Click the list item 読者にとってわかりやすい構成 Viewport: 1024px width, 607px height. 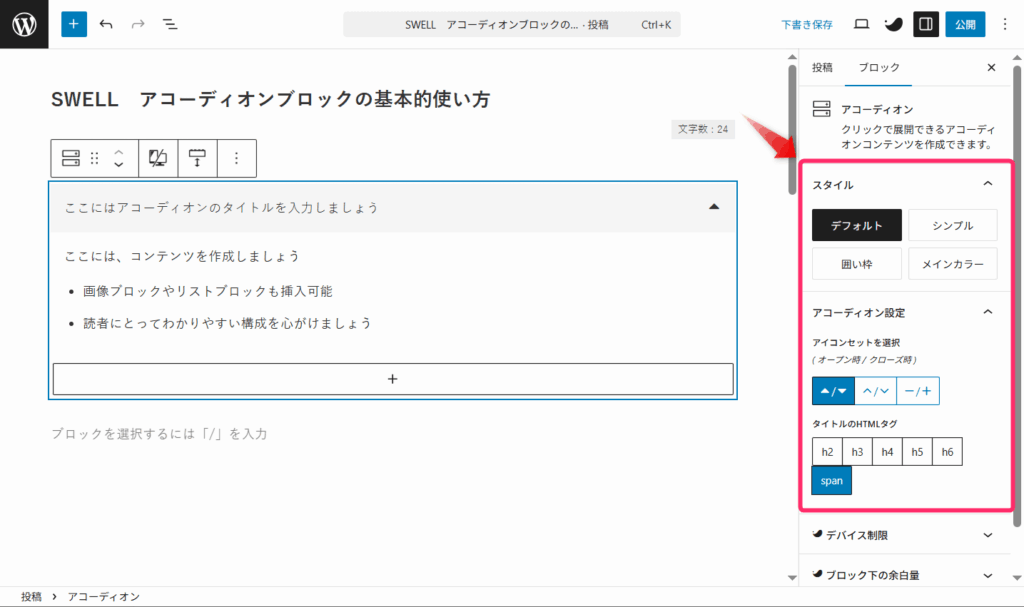[x=227, y=323]
